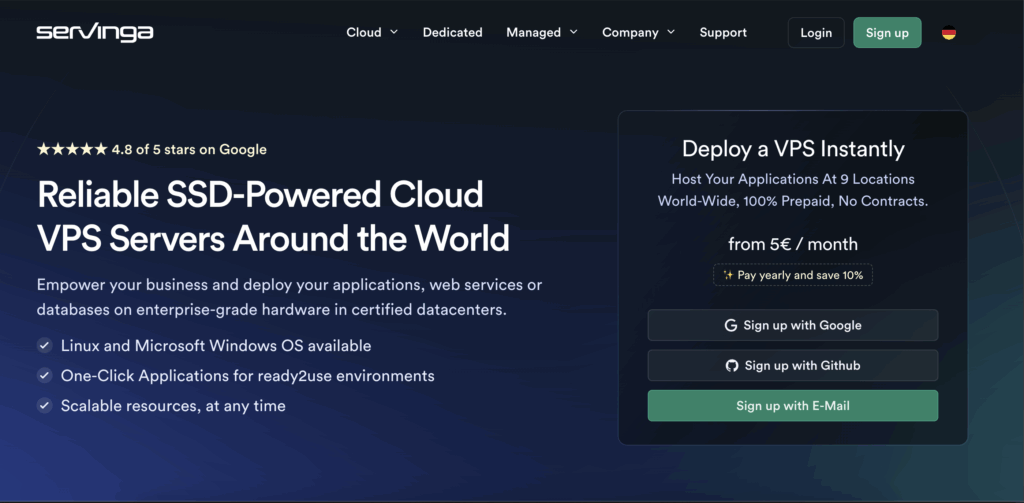The width and height of the screenshot is (1024, 503).
Task: Click the 4.8 of 5 stars Google text
Action: click(x=189, y=150)
